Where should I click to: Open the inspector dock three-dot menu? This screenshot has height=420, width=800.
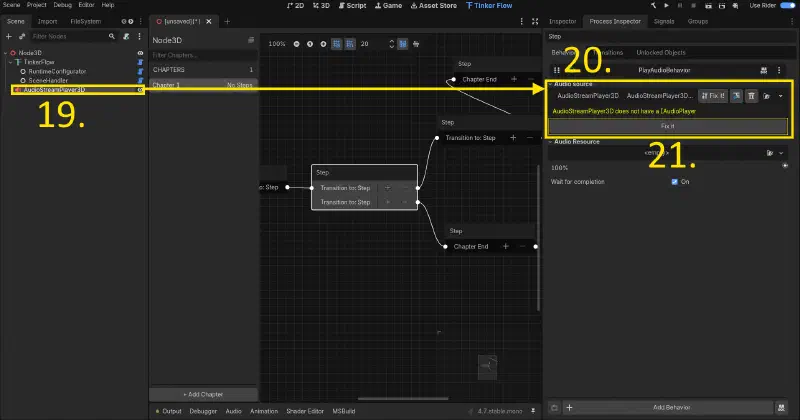[792, 21]
